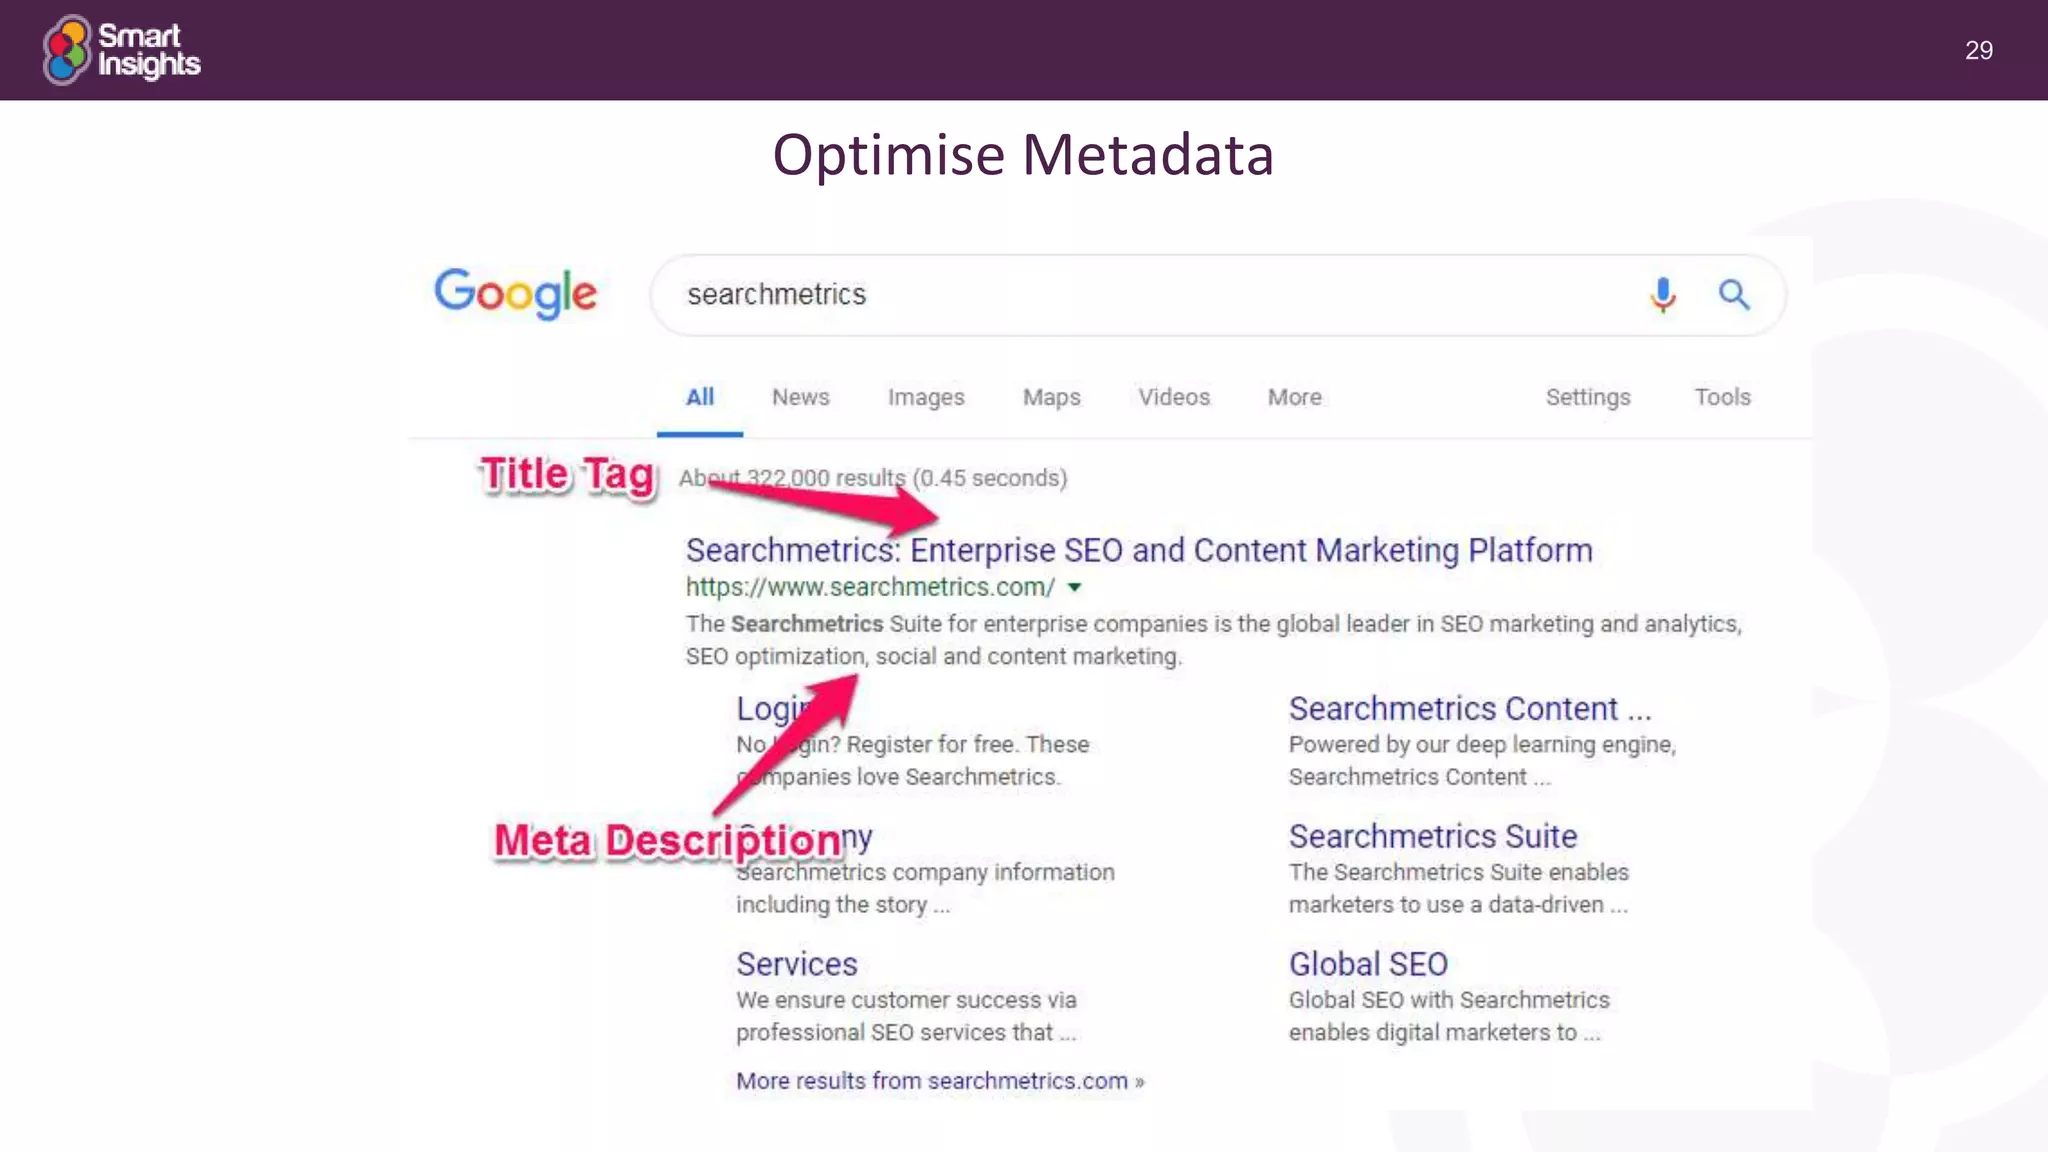Open the Videos tab
This screenshot has width=2048, height=1152.
(x=1174, y=397)
